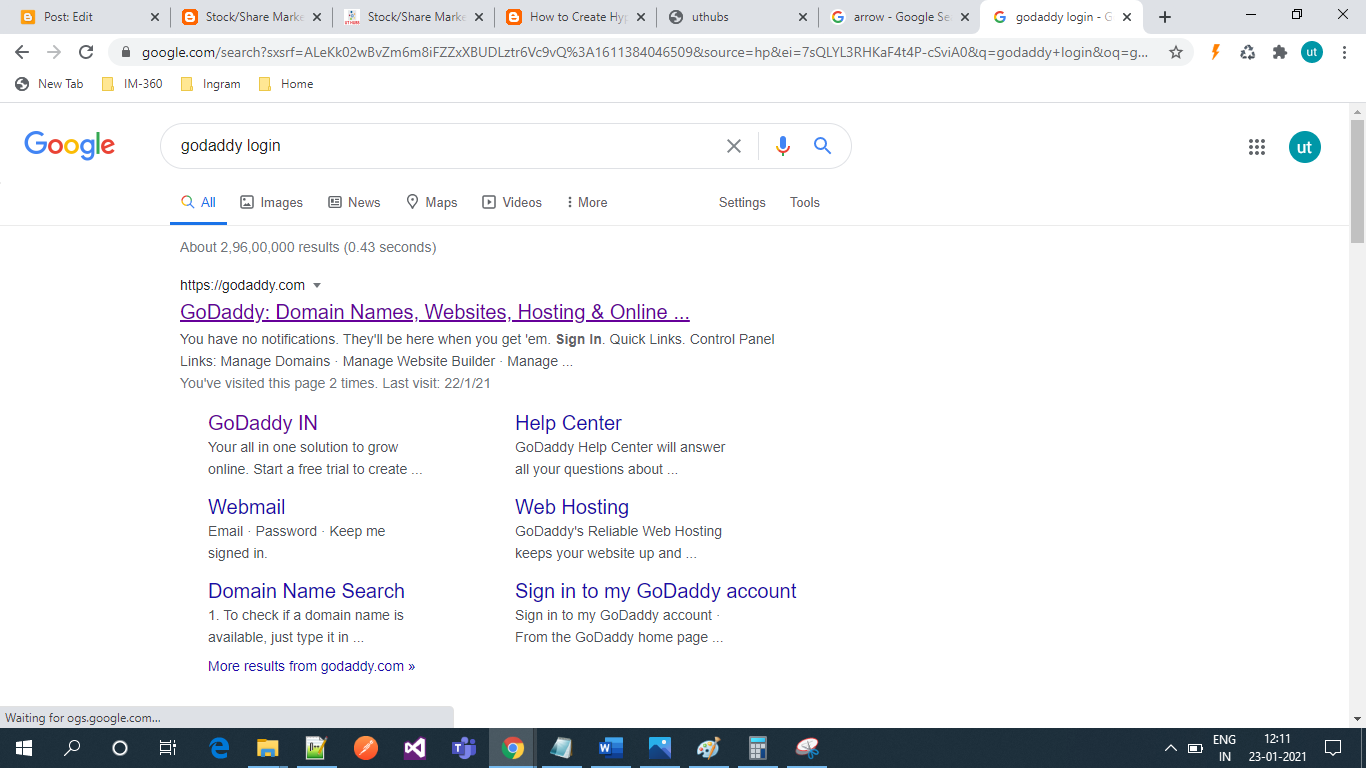This screenshot has width=1366, height=768.
Task: Switch to 'arrow - Google Se' tab
Action: tap(898, 17)
